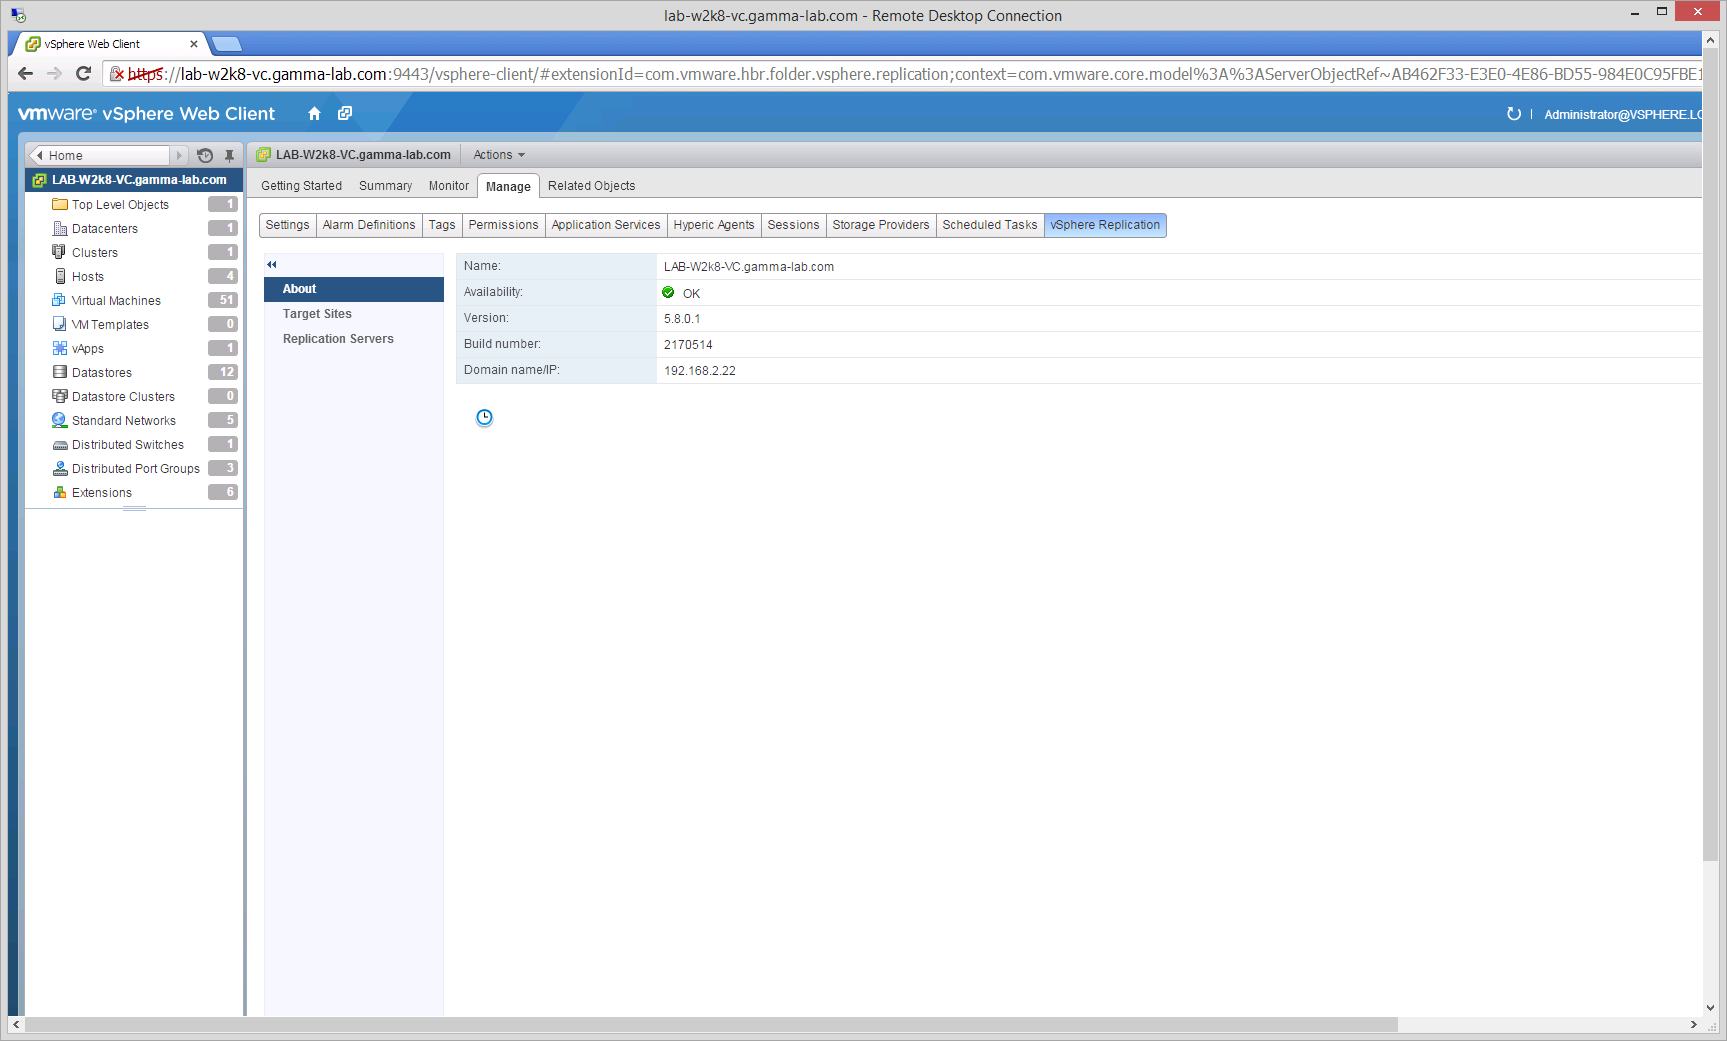1727x1041 pixels.
Task: Click the clock icon under details
Action: tap(484, 418)
